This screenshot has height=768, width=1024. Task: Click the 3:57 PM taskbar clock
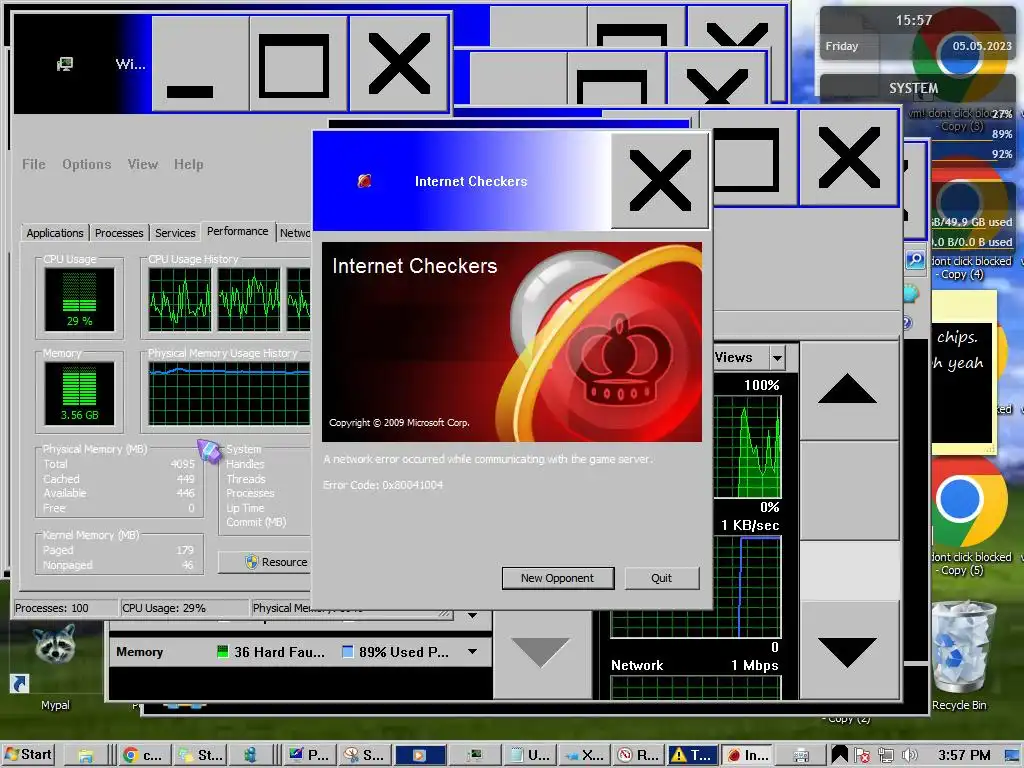pyautogui.click(x=964, y=755)
